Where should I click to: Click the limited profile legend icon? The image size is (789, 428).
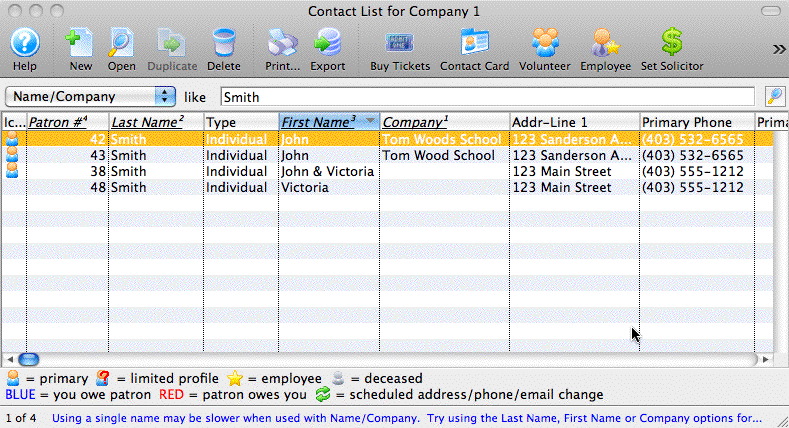(x=103, y=378)
